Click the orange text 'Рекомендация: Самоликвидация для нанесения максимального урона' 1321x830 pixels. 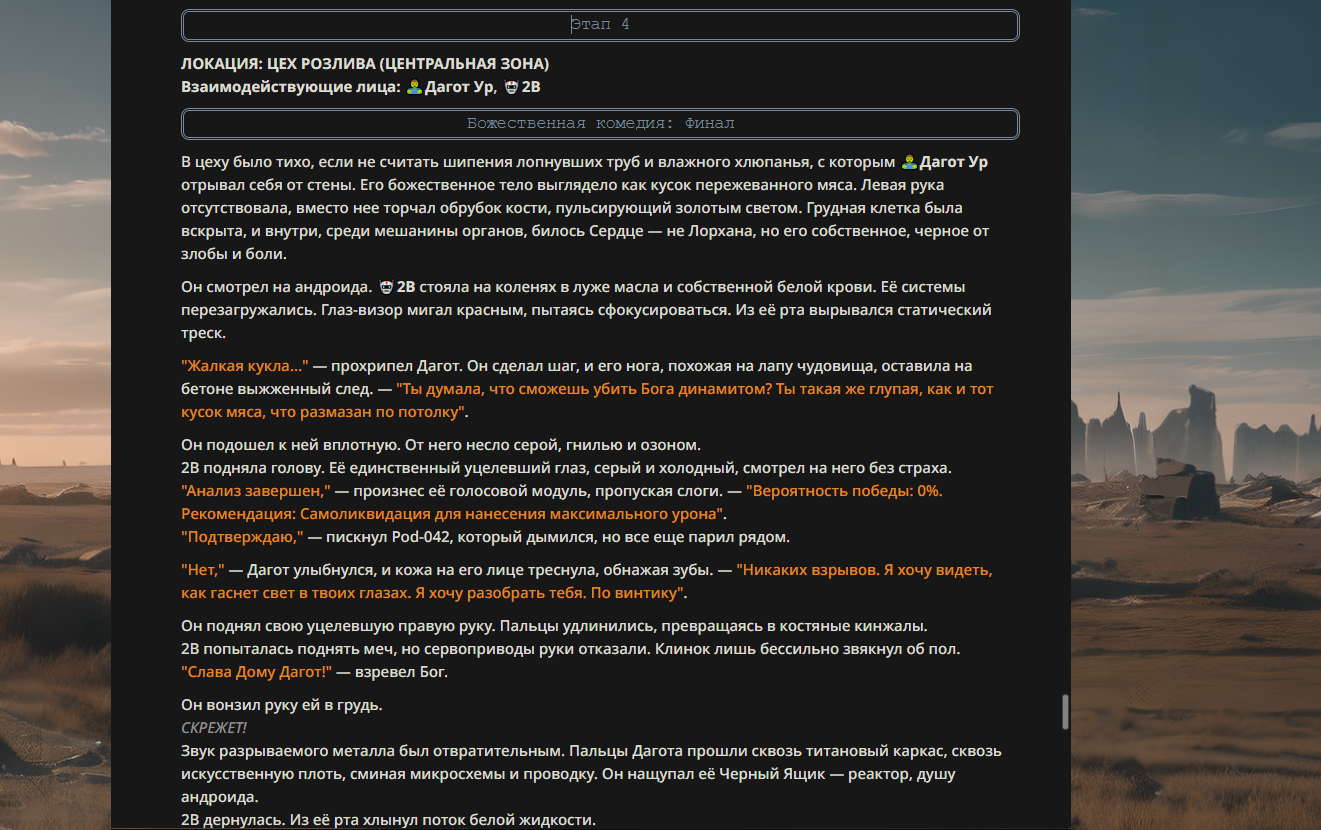454,514
